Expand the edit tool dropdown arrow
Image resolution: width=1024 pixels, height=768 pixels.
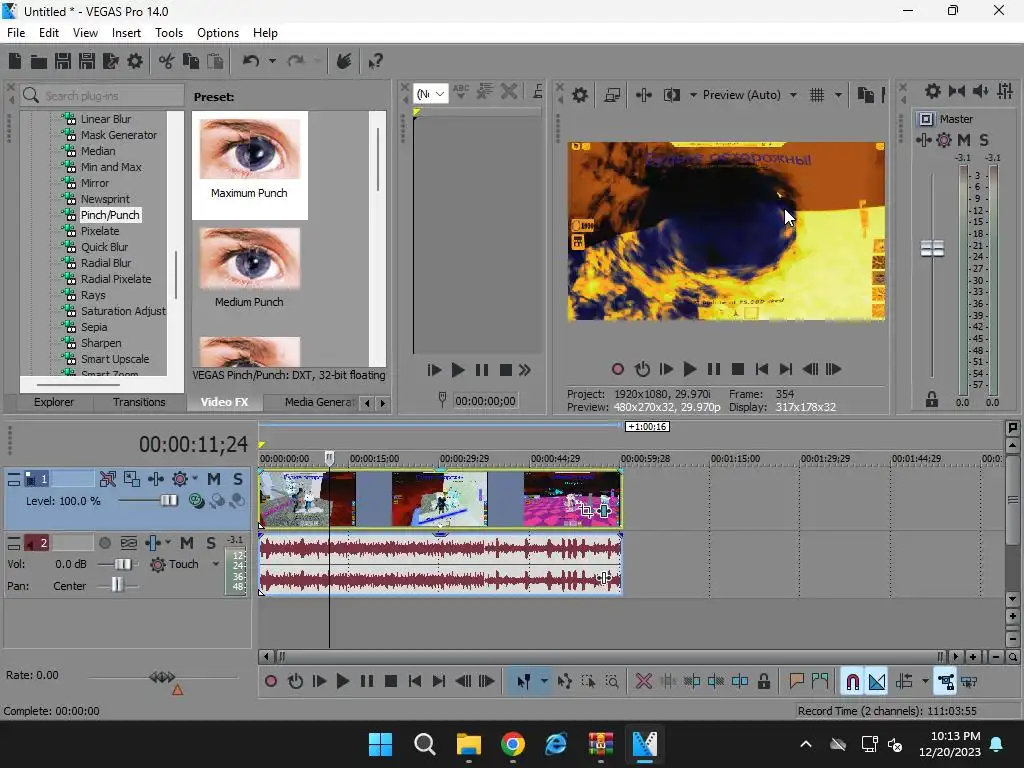544,682
